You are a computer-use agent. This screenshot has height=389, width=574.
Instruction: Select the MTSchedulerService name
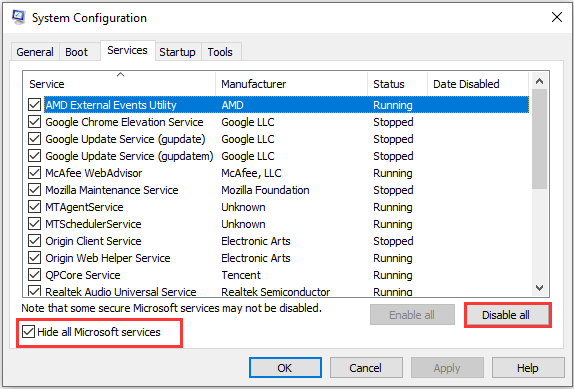(x=93, y=224)
